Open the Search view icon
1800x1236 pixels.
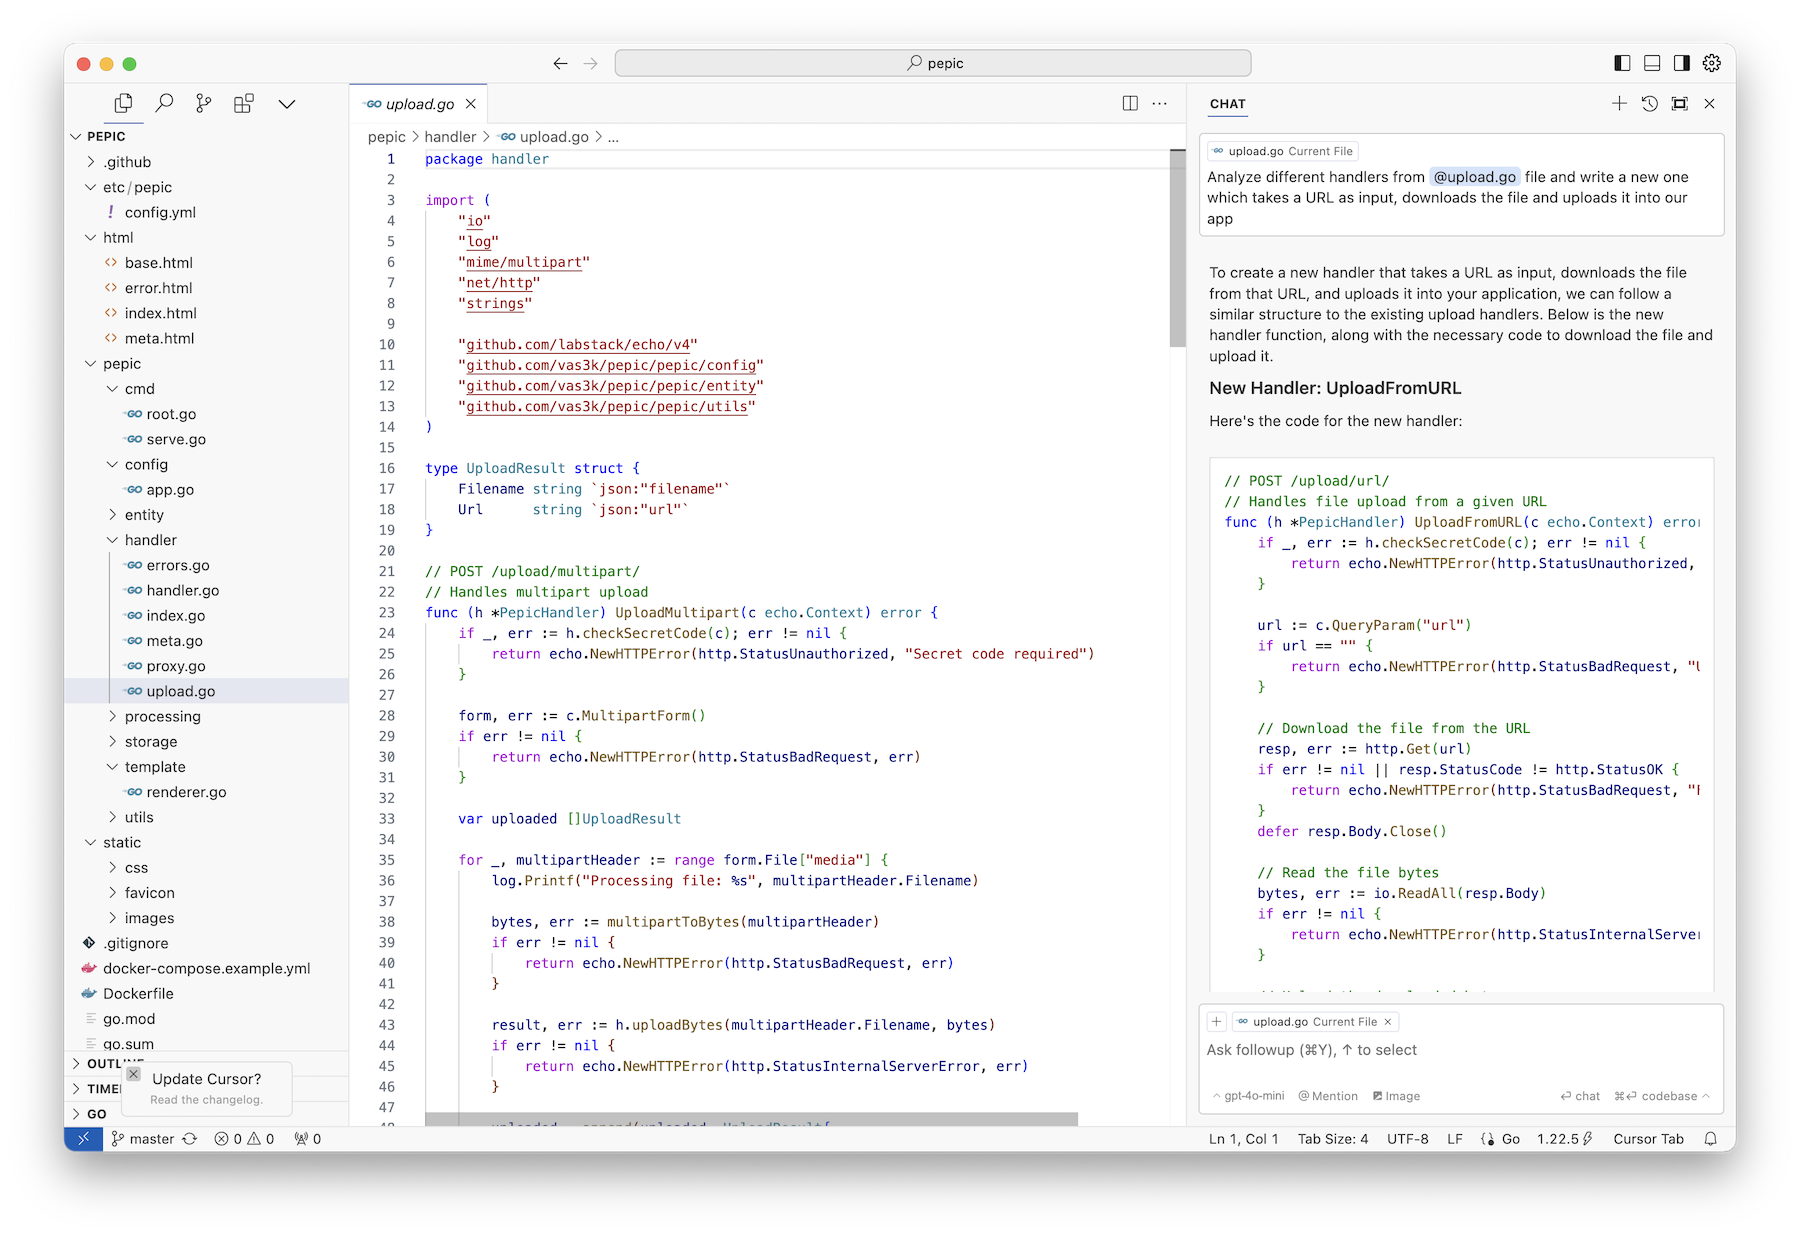pos(164,103)
